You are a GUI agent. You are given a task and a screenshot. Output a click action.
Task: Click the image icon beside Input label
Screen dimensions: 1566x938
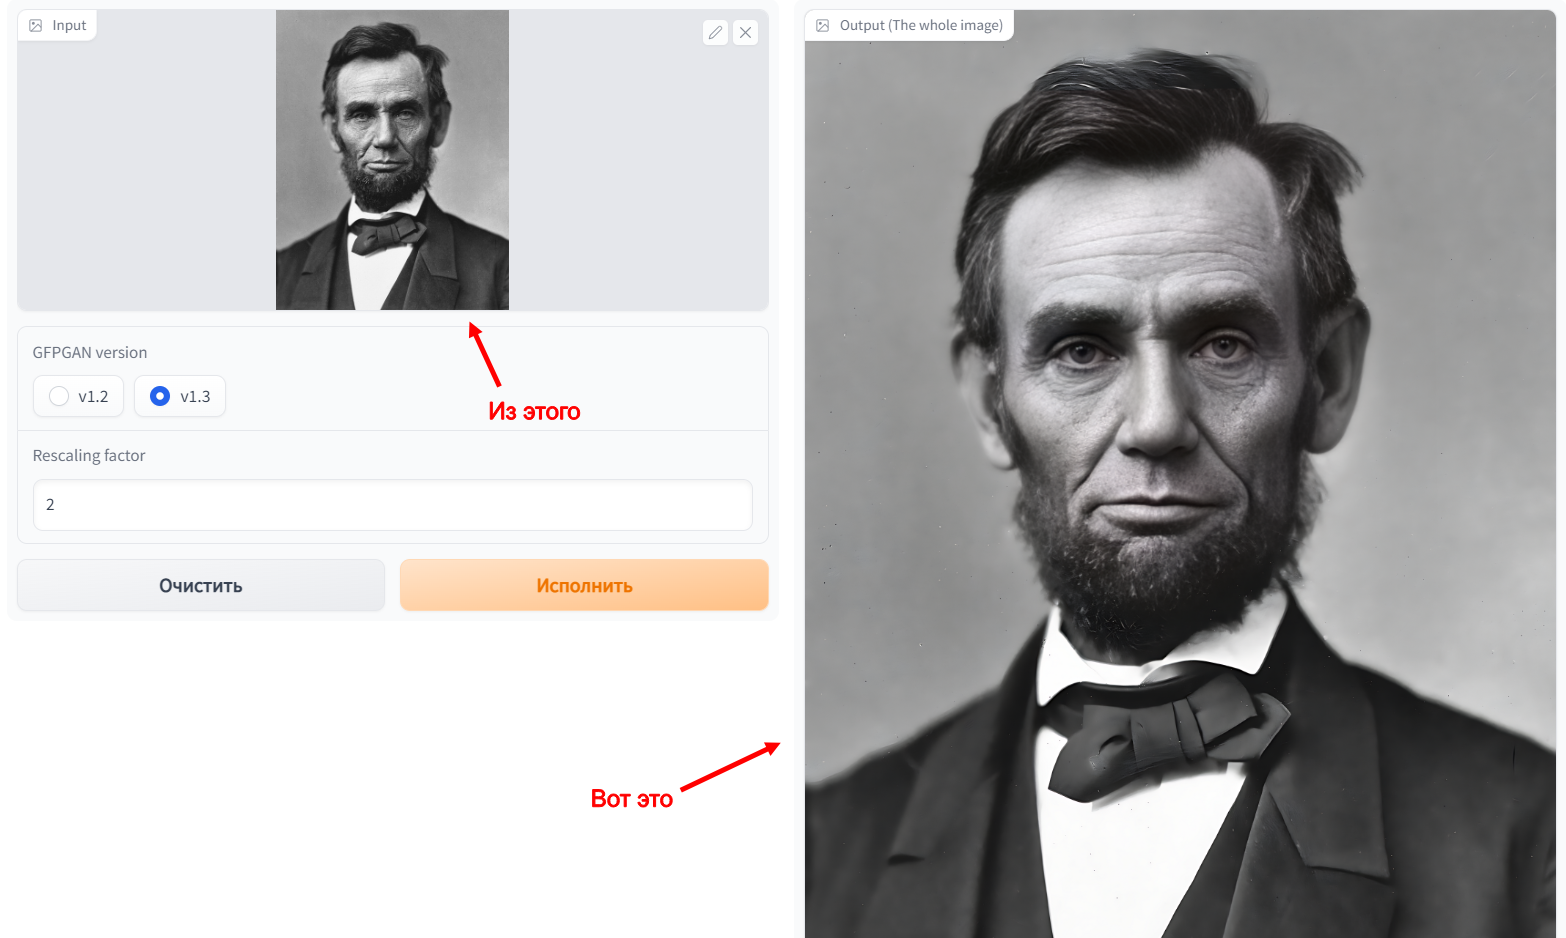tap(36, 25)
